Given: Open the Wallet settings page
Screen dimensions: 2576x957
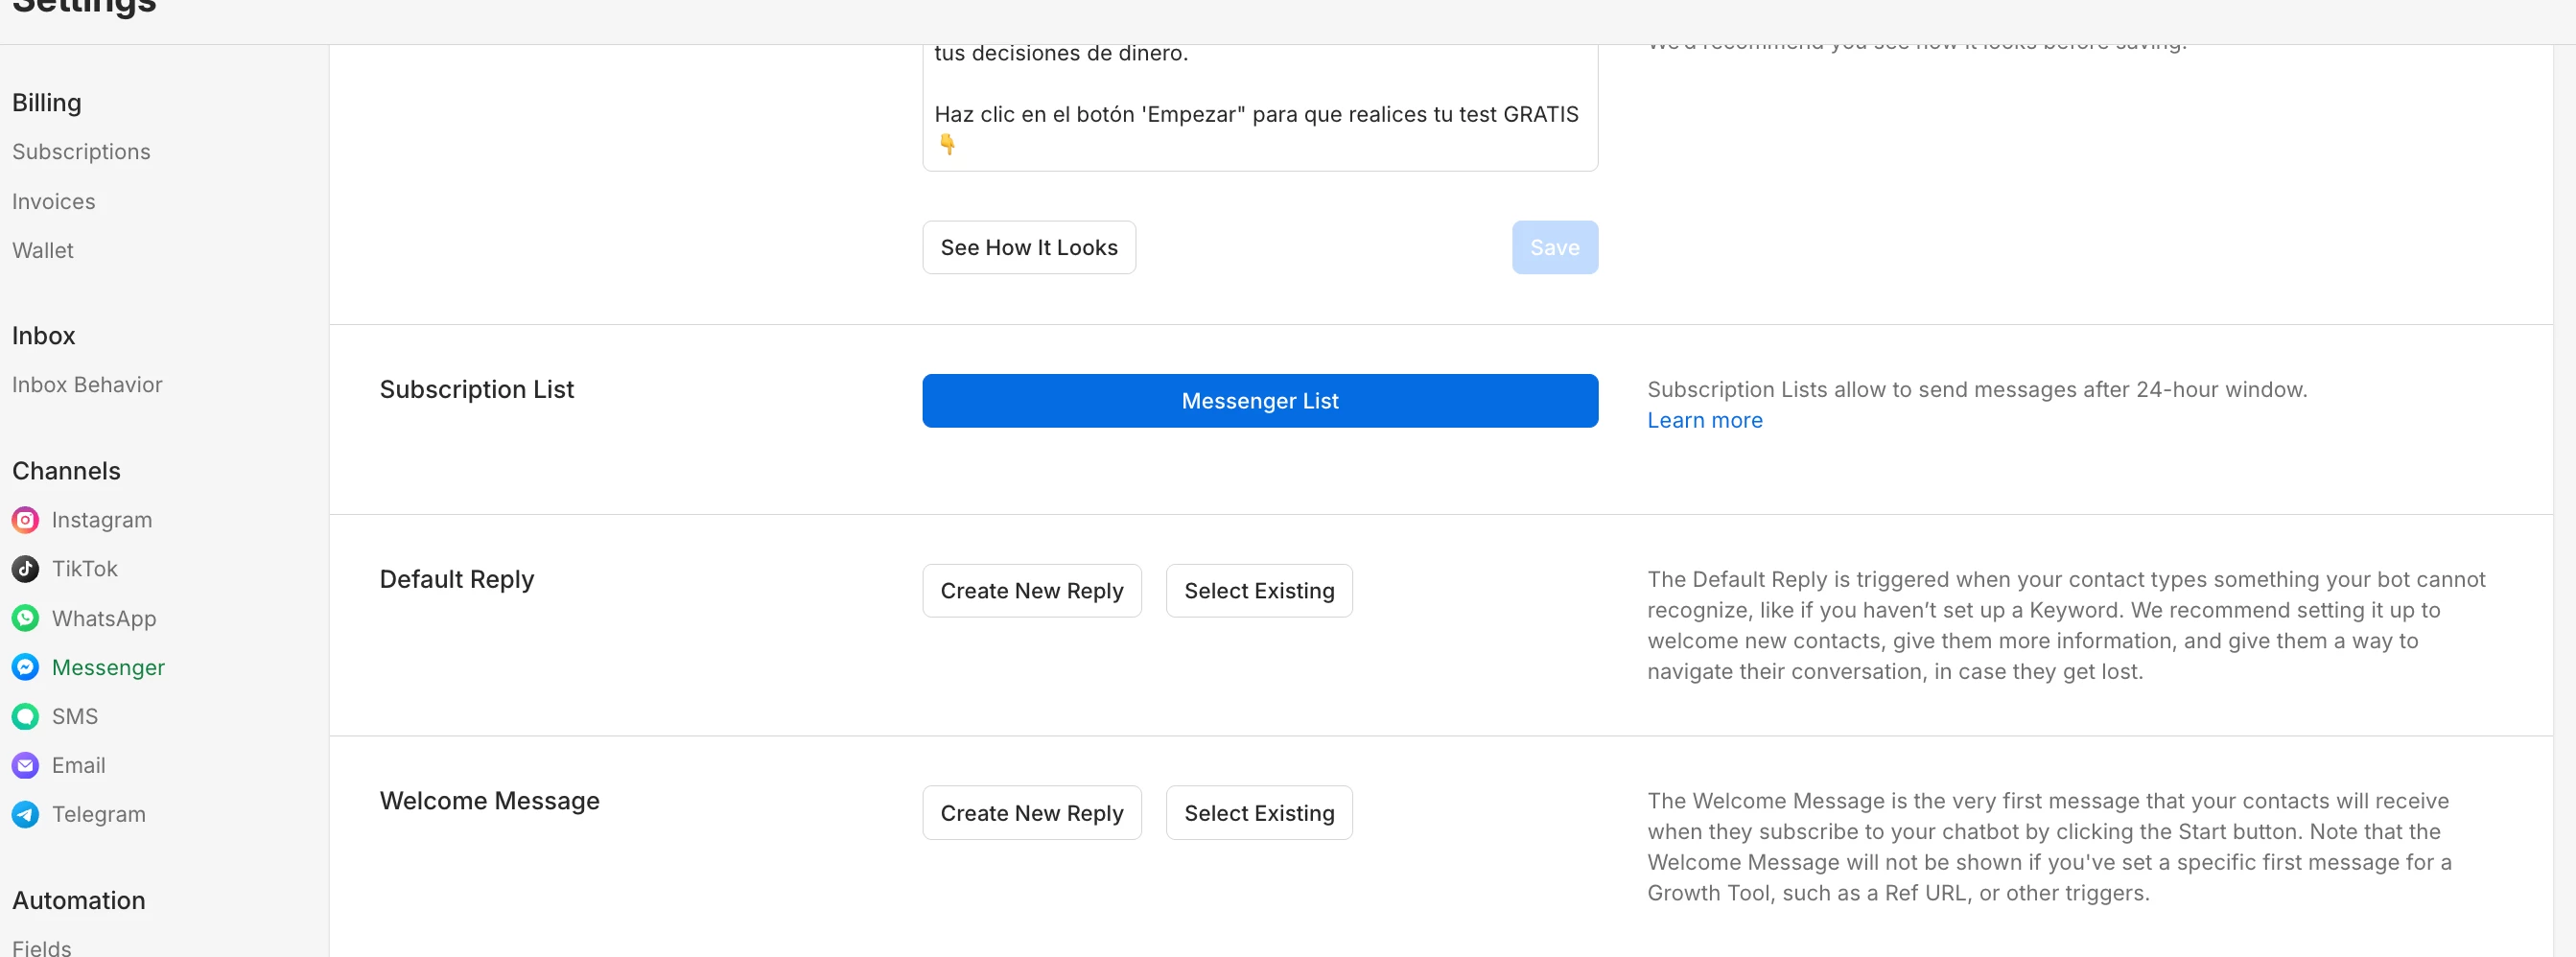Looking at the screenshot, I should click(43, 250).
